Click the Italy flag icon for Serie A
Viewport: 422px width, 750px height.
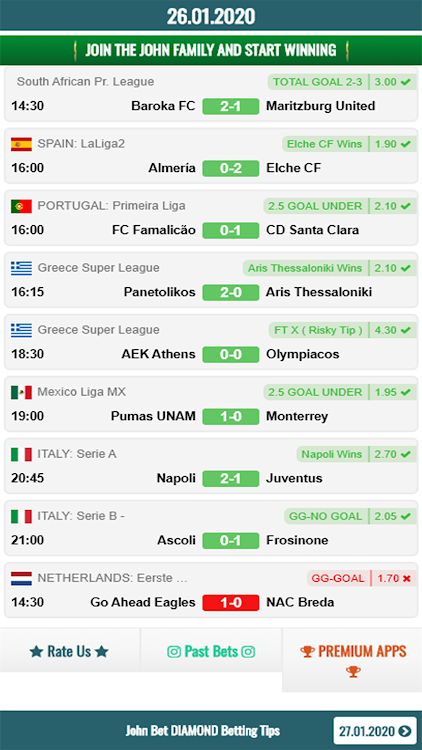pos(22,454)
